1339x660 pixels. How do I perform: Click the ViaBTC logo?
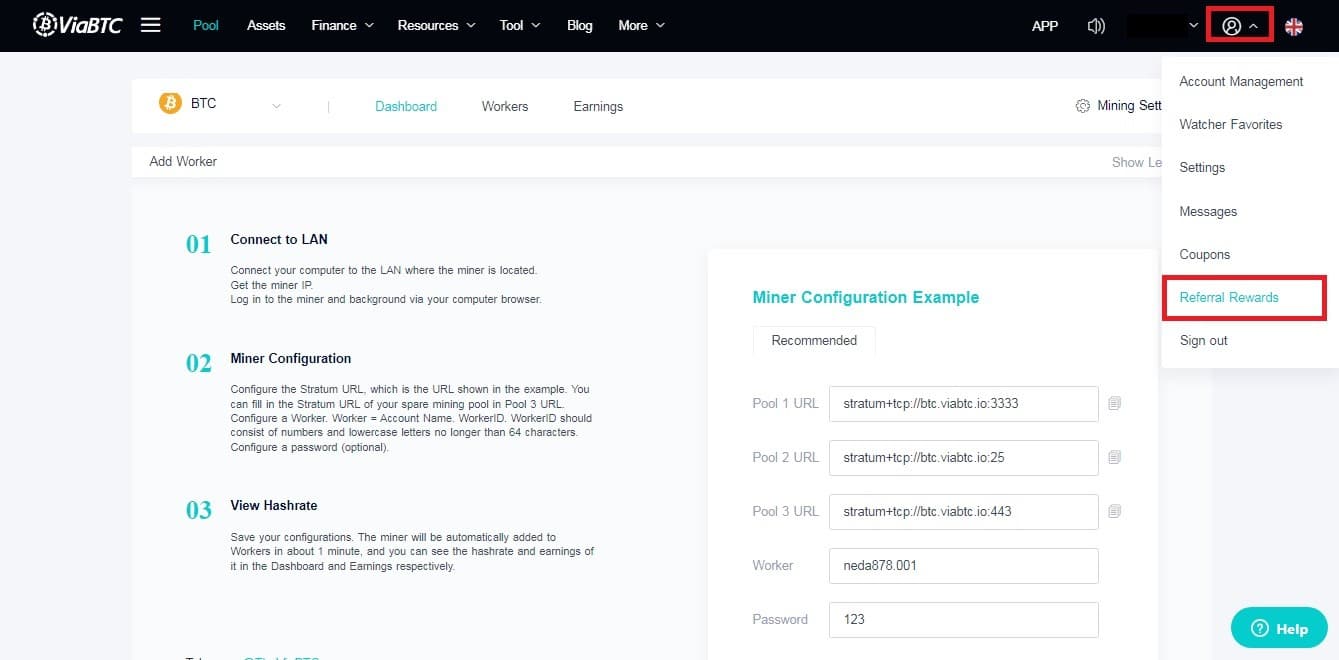pos(77,25)
